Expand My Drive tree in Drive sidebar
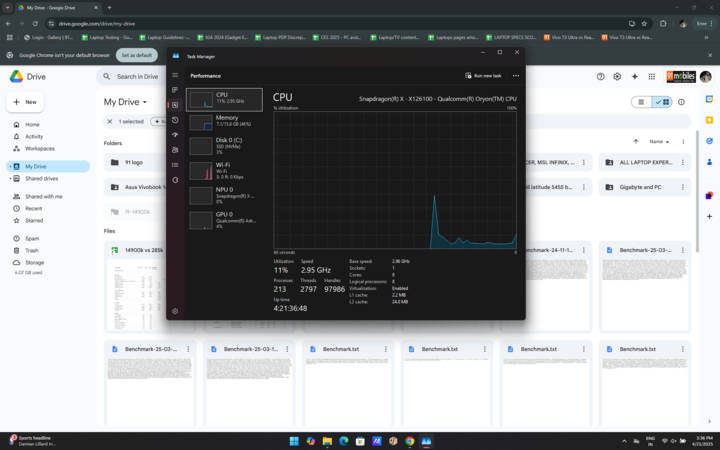Image resolution: width=720 pixels, height=450 pixels. (10, 166)
